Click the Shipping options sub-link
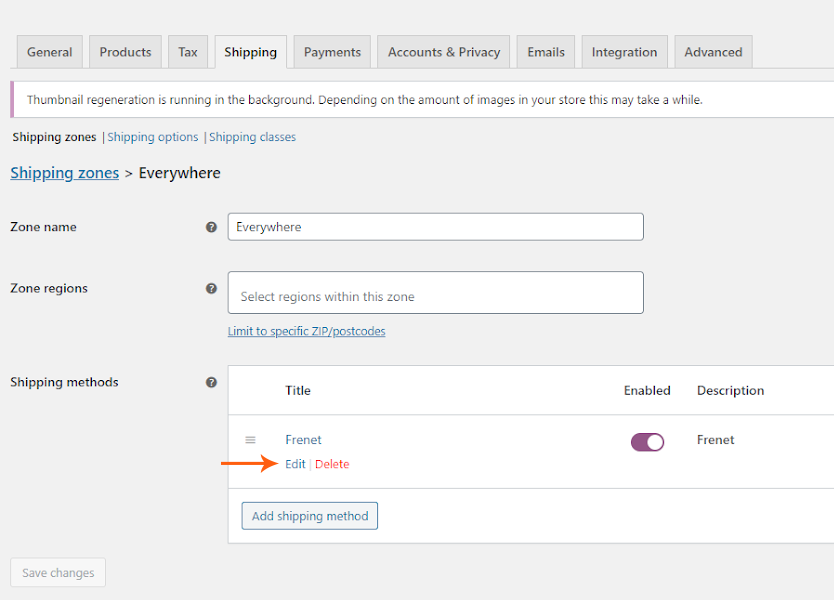Screen dimensions: 834x600 tap(153, 137)
